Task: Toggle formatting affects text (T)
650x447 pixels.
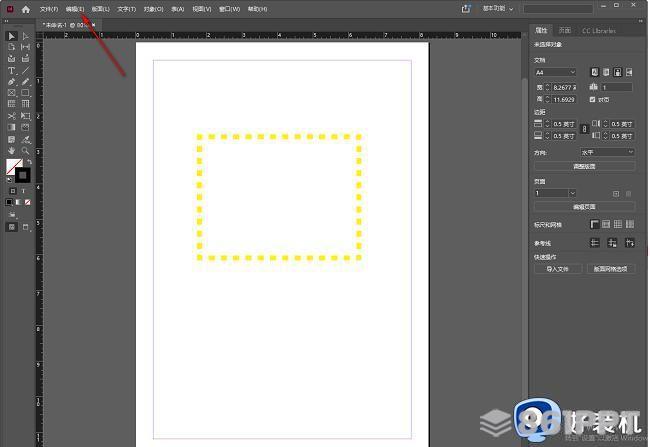Action: pyautogui.click(x=23, y=191)
